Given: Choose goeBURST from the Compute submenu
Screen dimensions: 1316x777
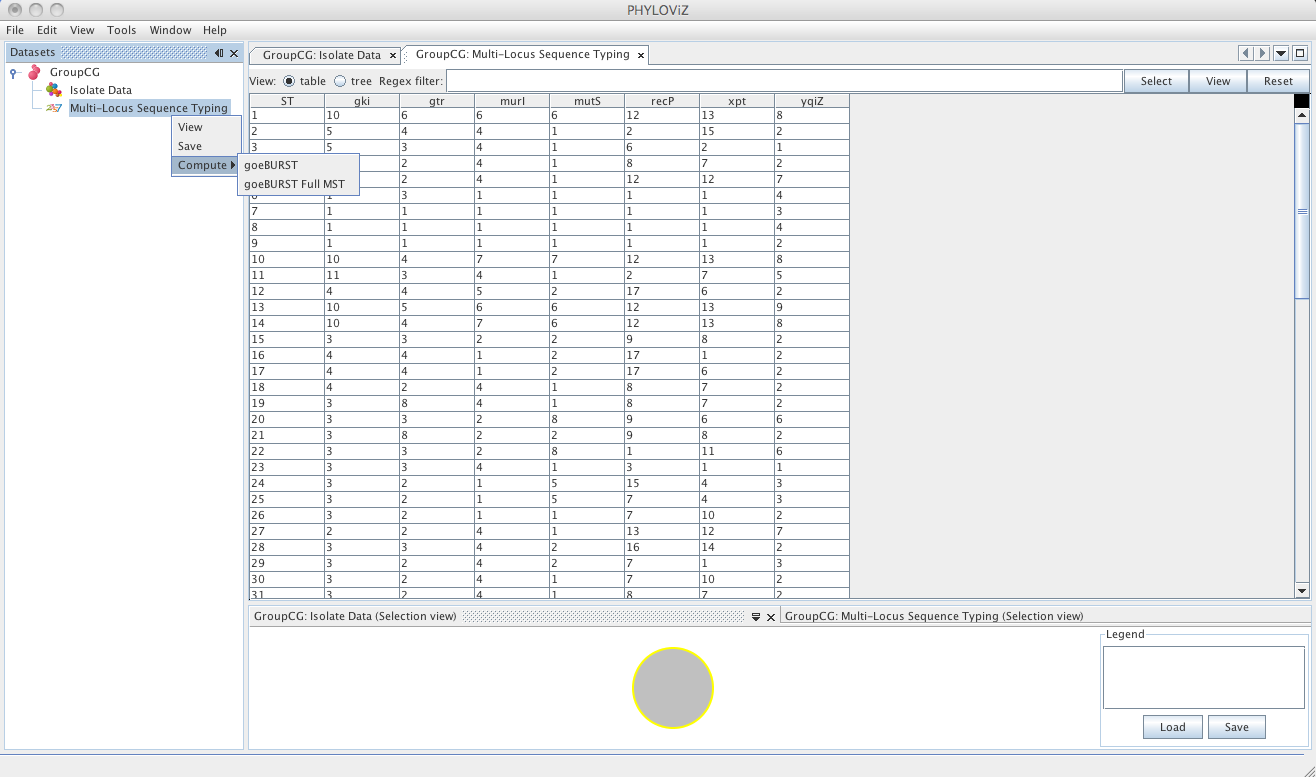Looking at the screenshot, I should [298, 165].
